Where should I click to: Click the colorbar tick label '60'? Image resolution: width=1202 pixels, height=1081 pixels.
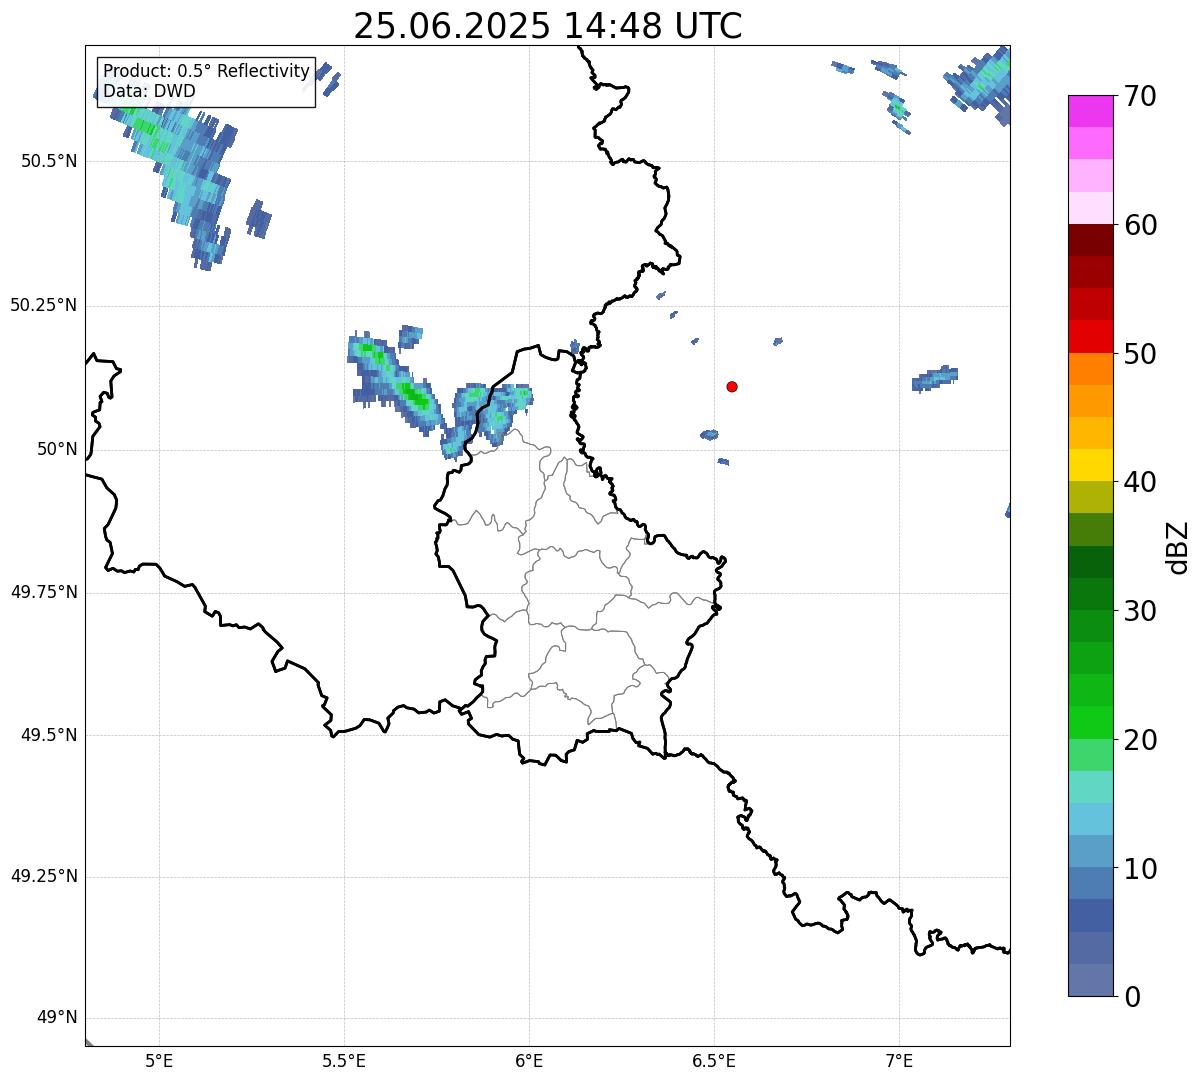[1140, 225]
